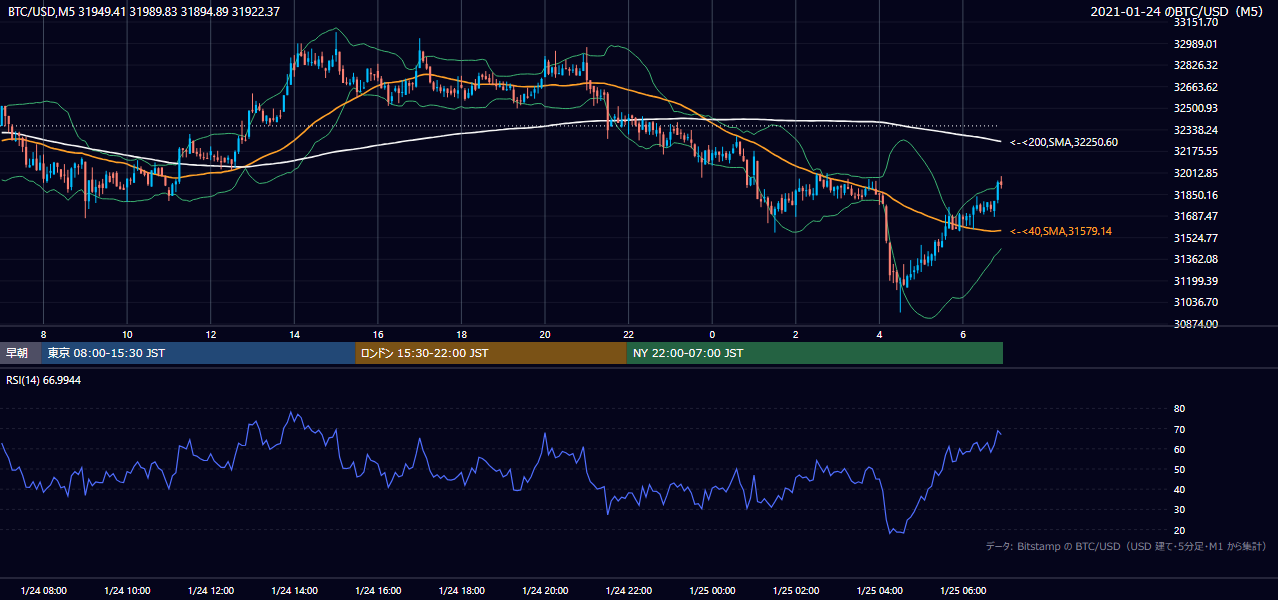Click hour tick 8 under price chart
Screen dimensions: 1278x600
(43, 334)
